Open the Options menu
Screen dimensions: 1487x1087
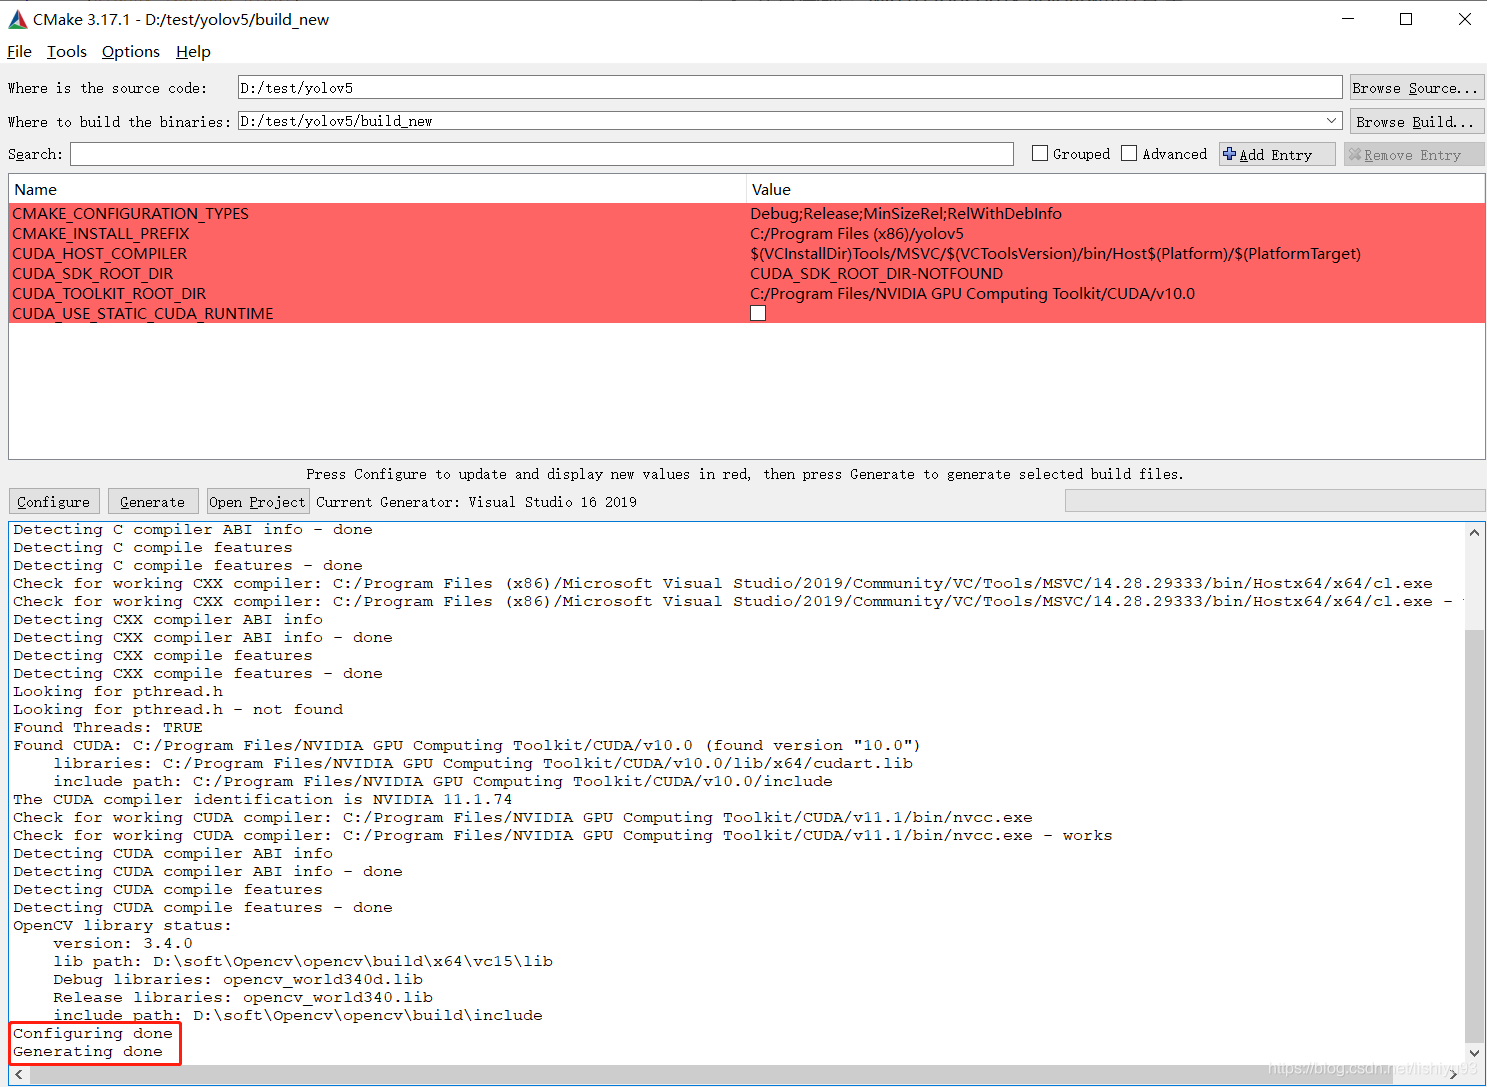pyautogui.click(x=131, y=51)
